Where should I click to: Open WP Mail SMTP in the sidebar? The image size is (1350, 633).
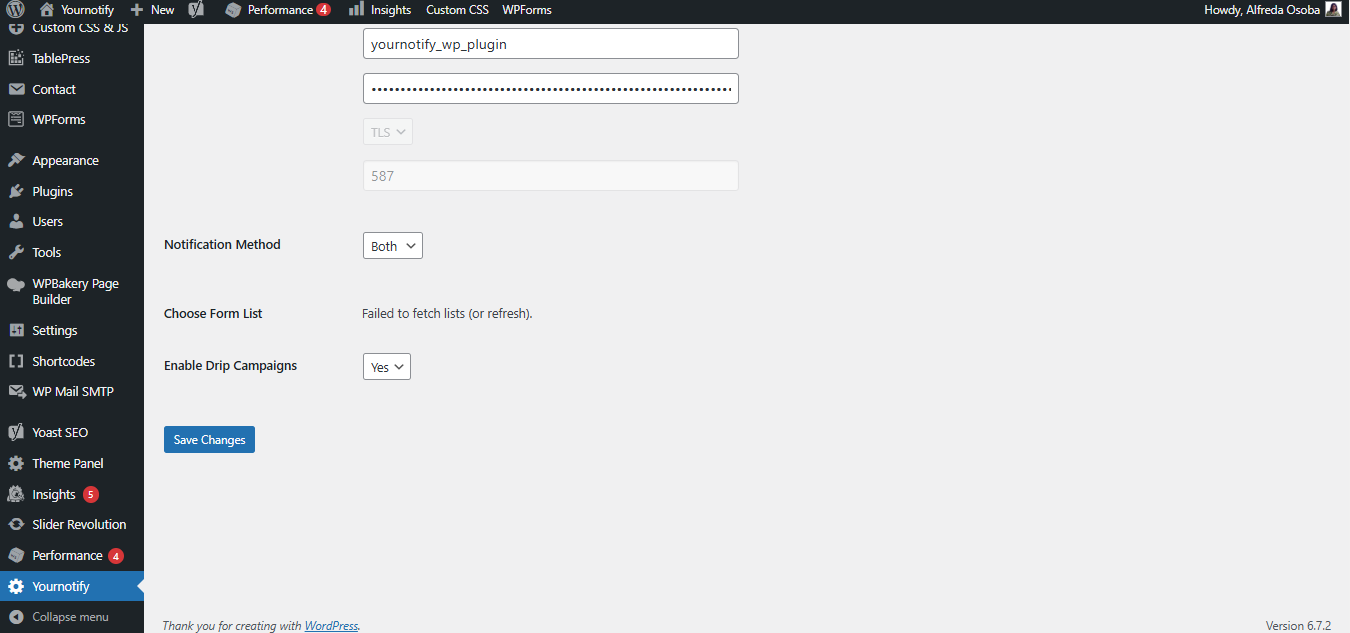[x=73, y=391]
